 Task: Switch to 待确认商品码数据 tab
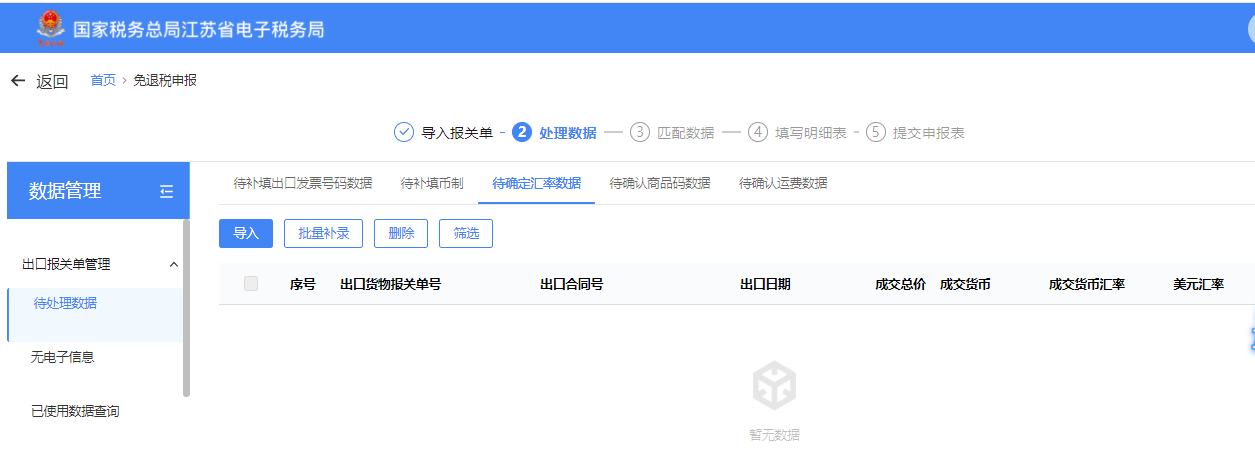click(x=660, y=183)
